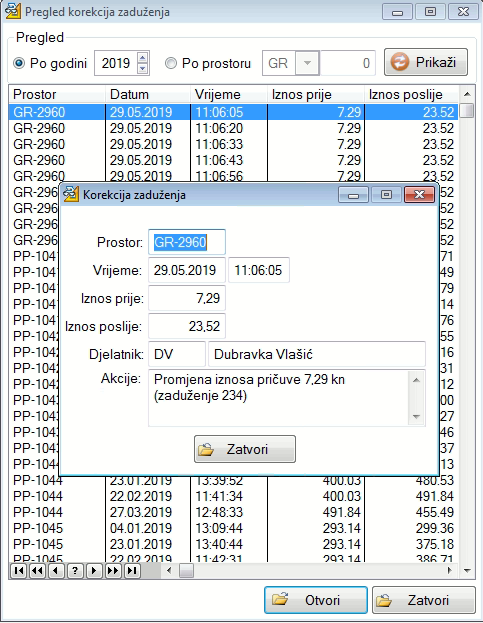Decrease the year with down spinner
The width and height of the screenshot is (483, 623).
(143, 69)
